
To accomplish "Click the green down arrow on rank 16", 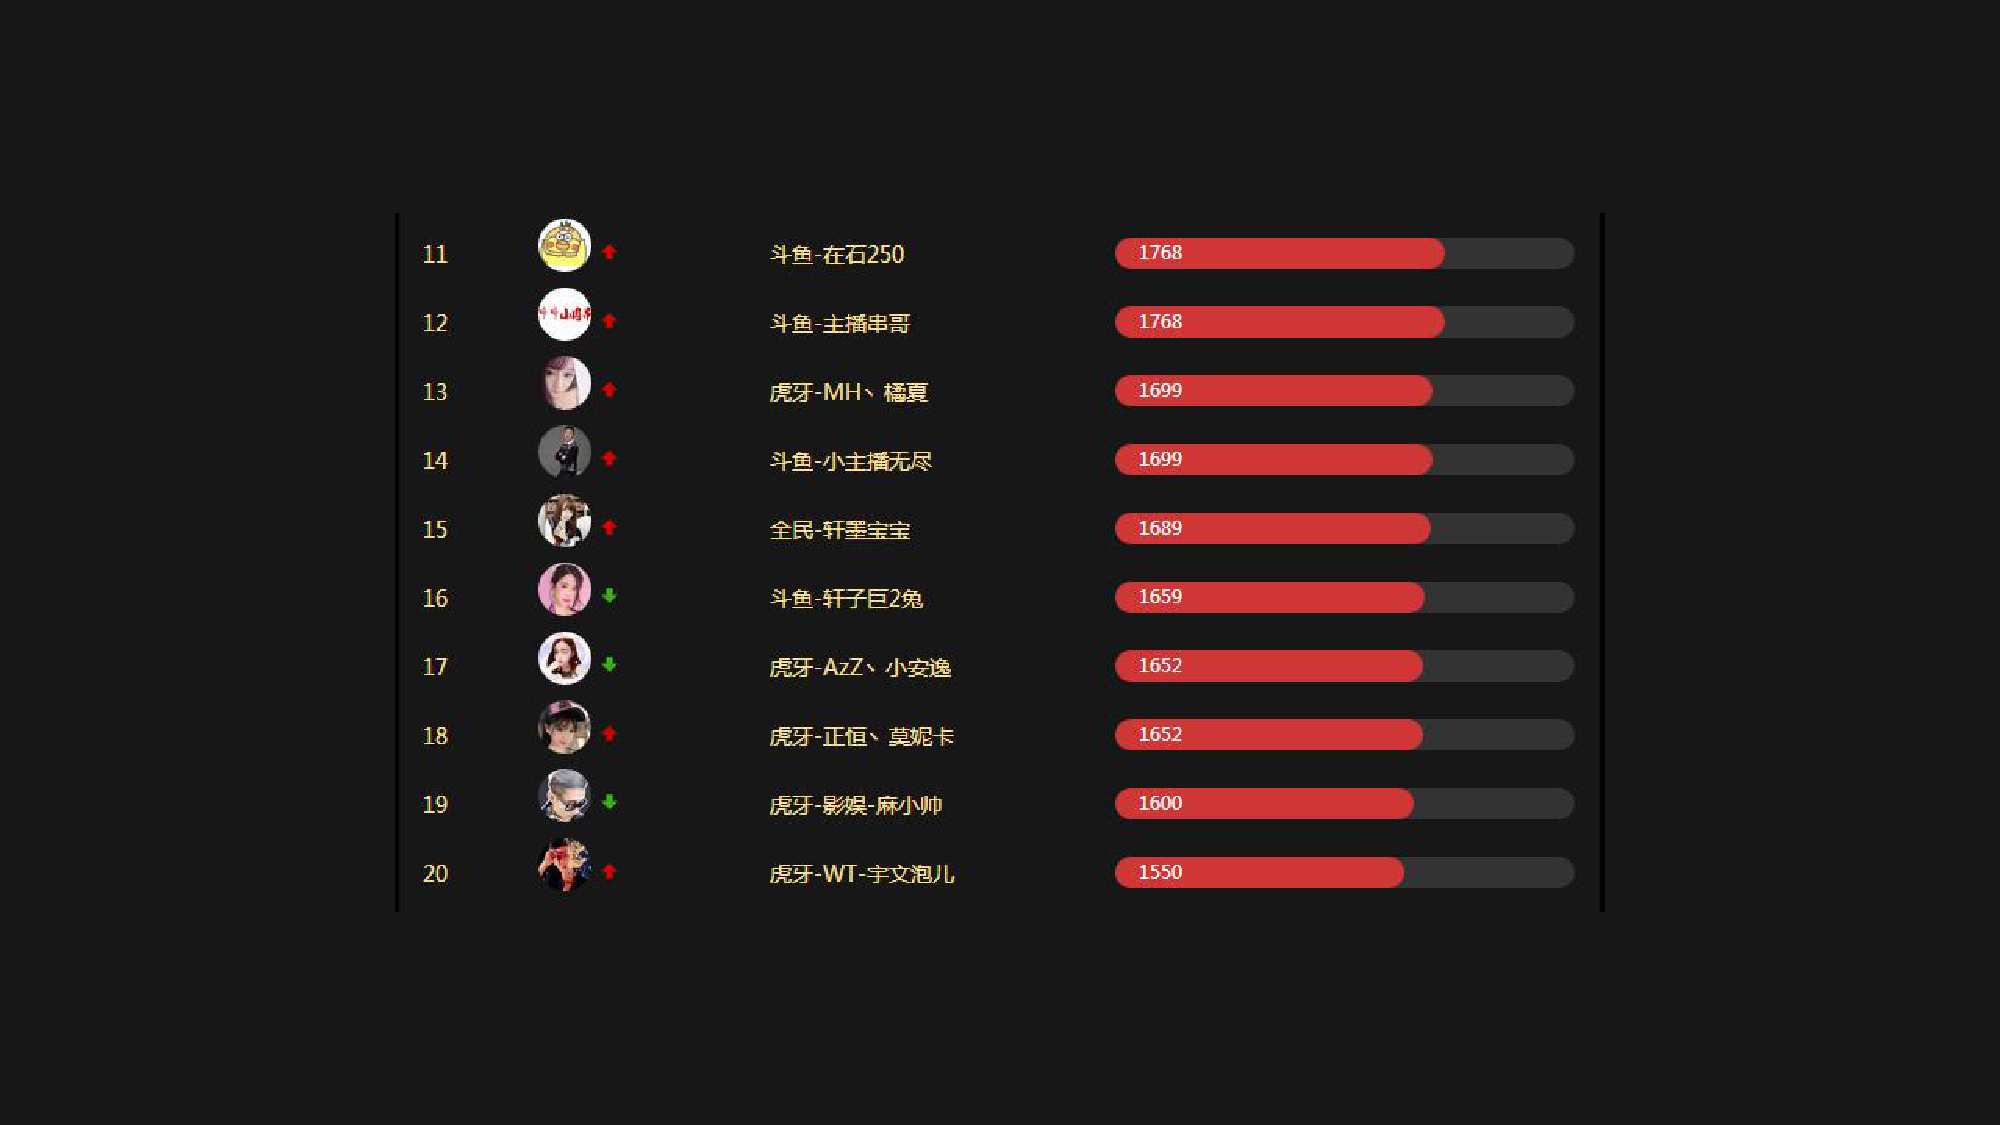I will [x=609, y=596].
